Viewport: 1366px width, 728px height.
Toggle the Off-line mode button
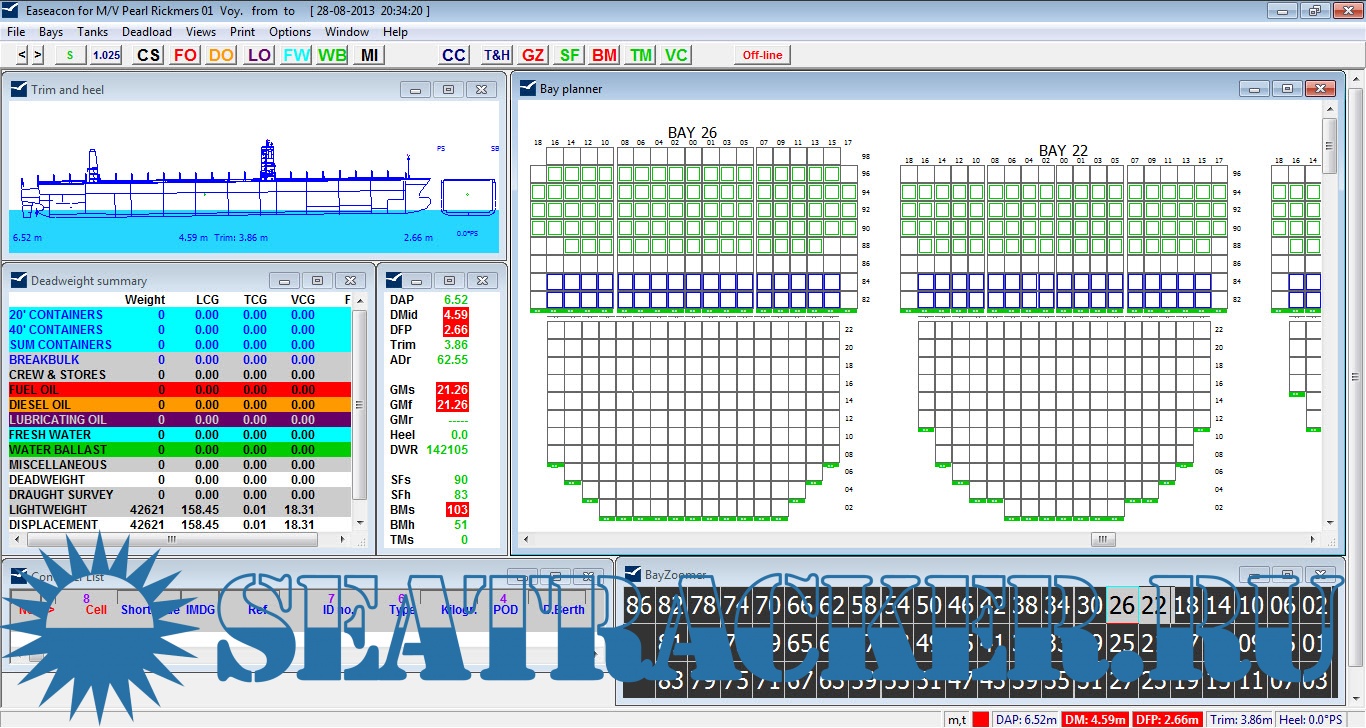tap(762, 55)
